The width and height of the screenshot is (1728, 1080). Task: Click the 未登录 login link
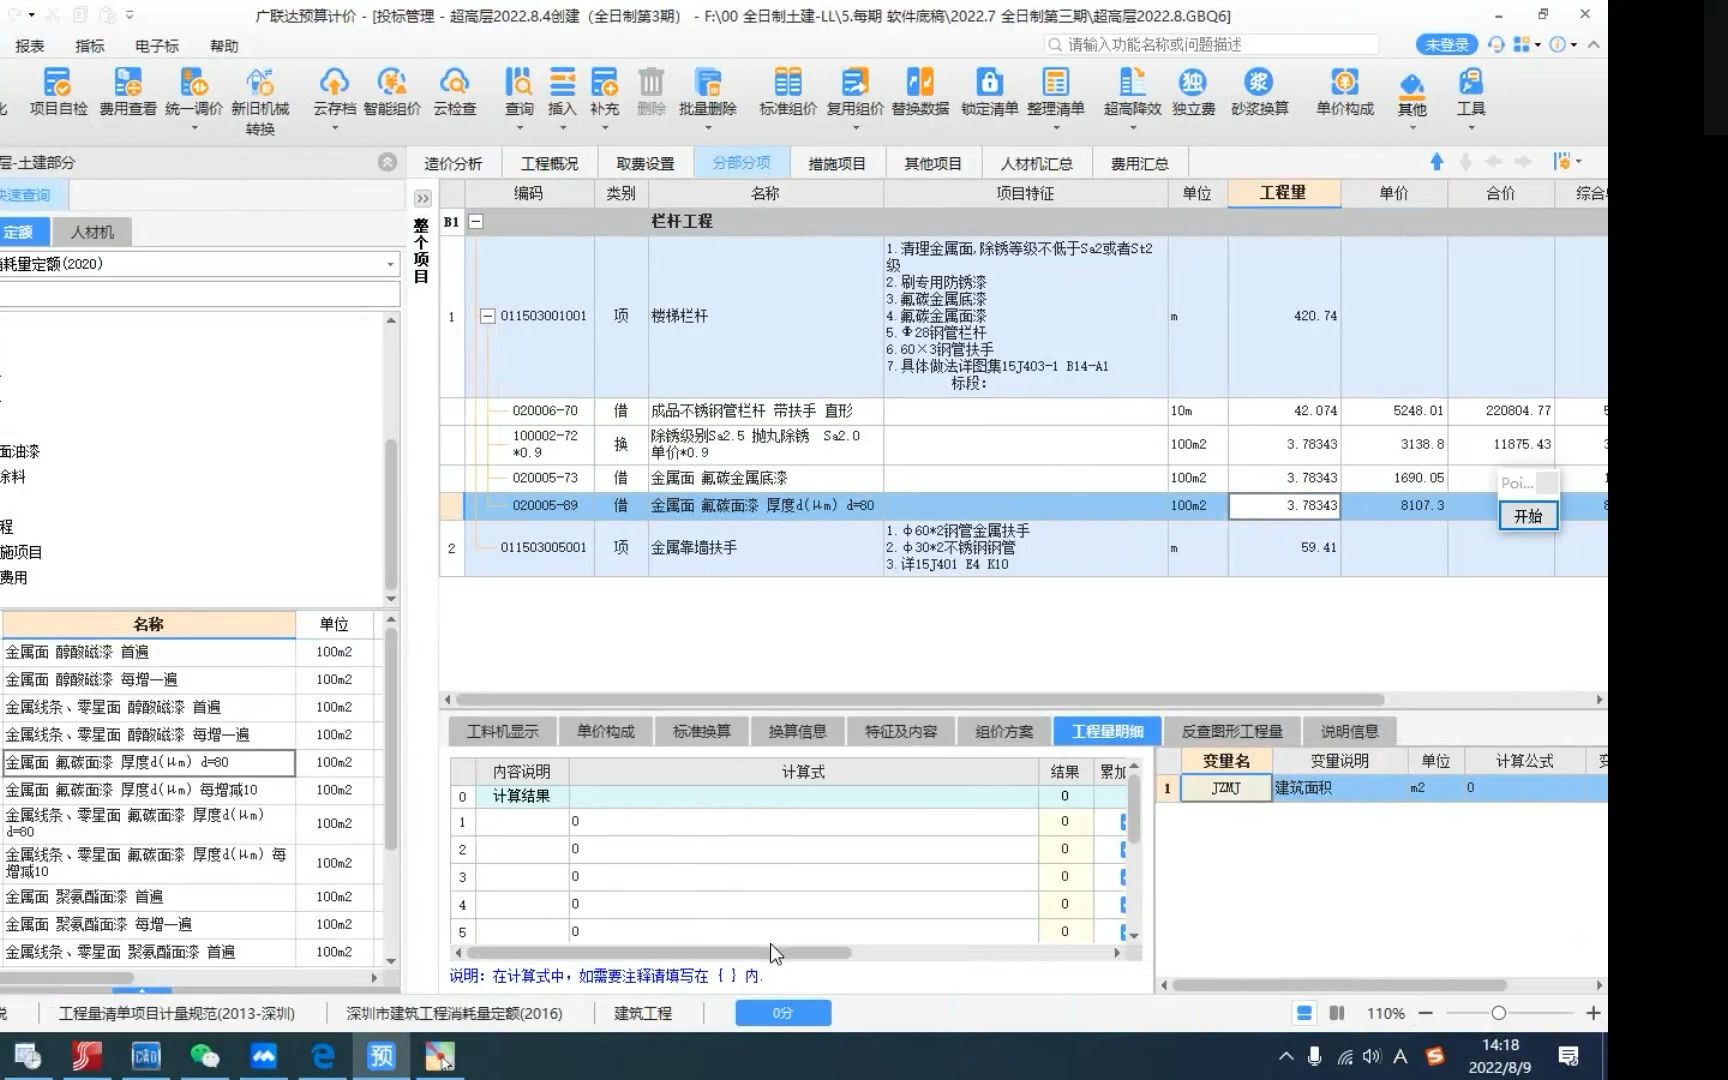[1445, 44]
